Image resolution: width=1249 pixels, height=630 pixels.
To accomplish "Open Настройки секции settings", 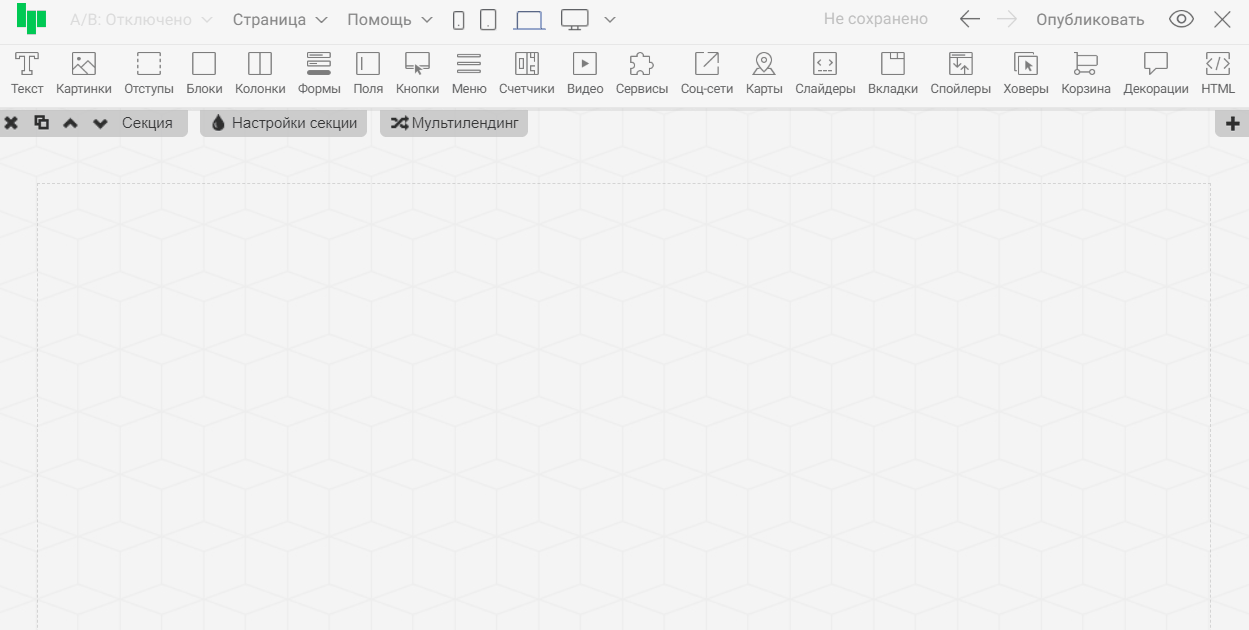I will [284, 123].
